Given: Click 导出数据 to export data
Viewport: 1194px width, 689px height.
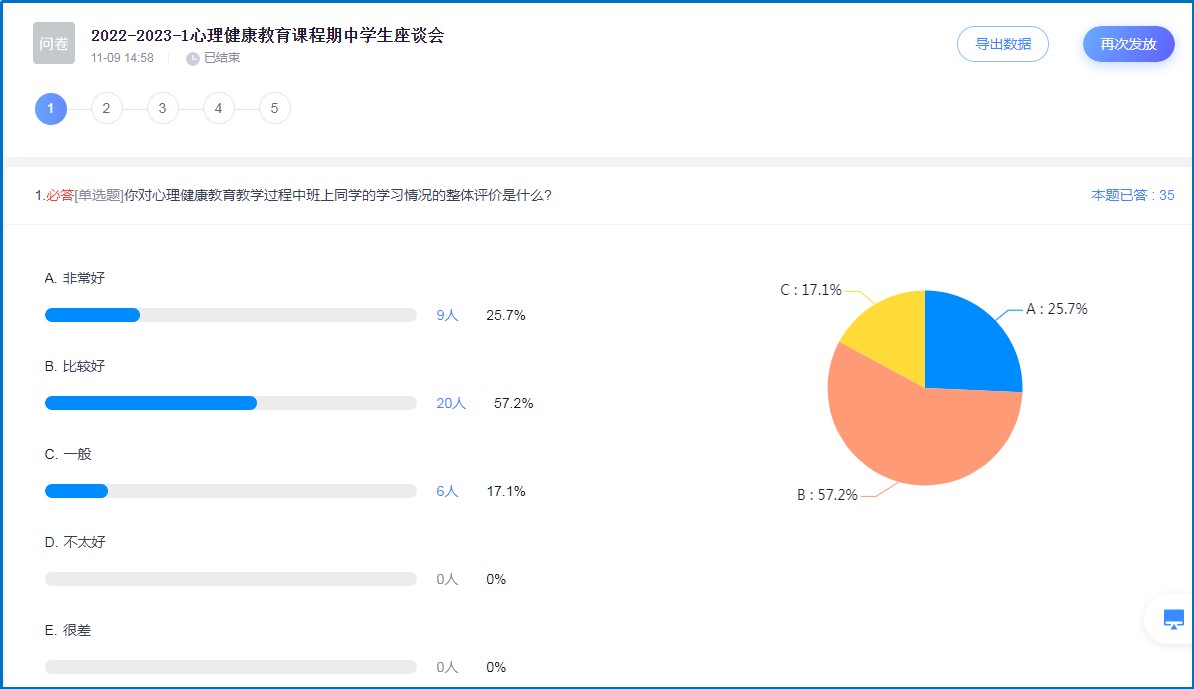Looking at the screenshot, I should [1003, 44].
